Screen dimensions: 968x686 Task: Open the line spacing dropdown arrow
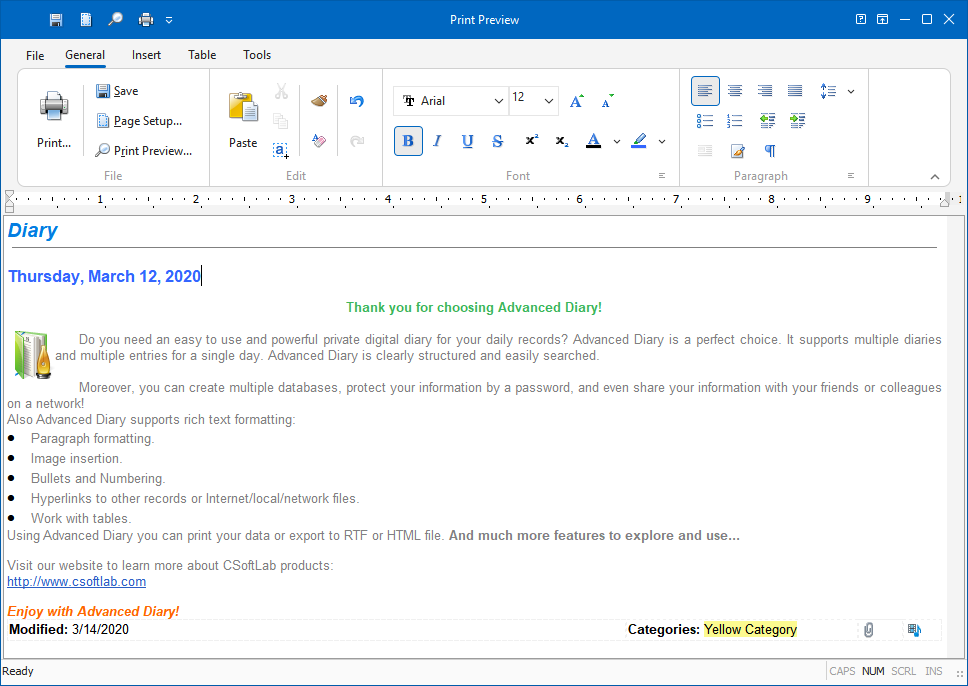(851, 91)
